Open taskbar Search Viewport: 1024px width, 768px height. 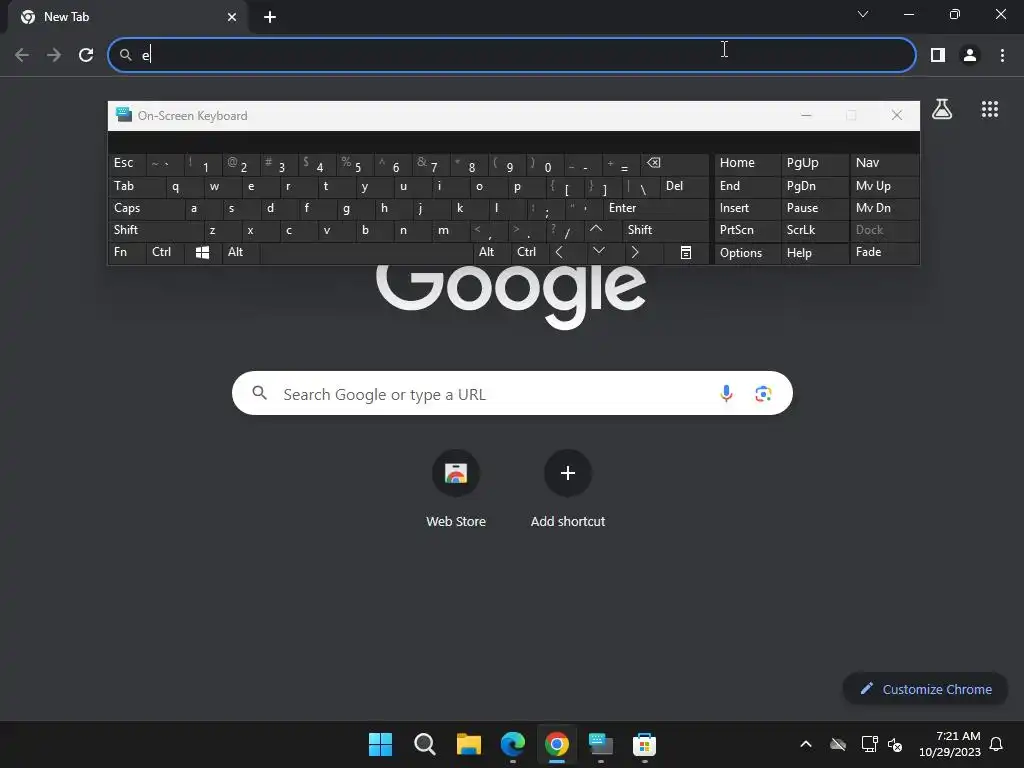pos(424,744)
